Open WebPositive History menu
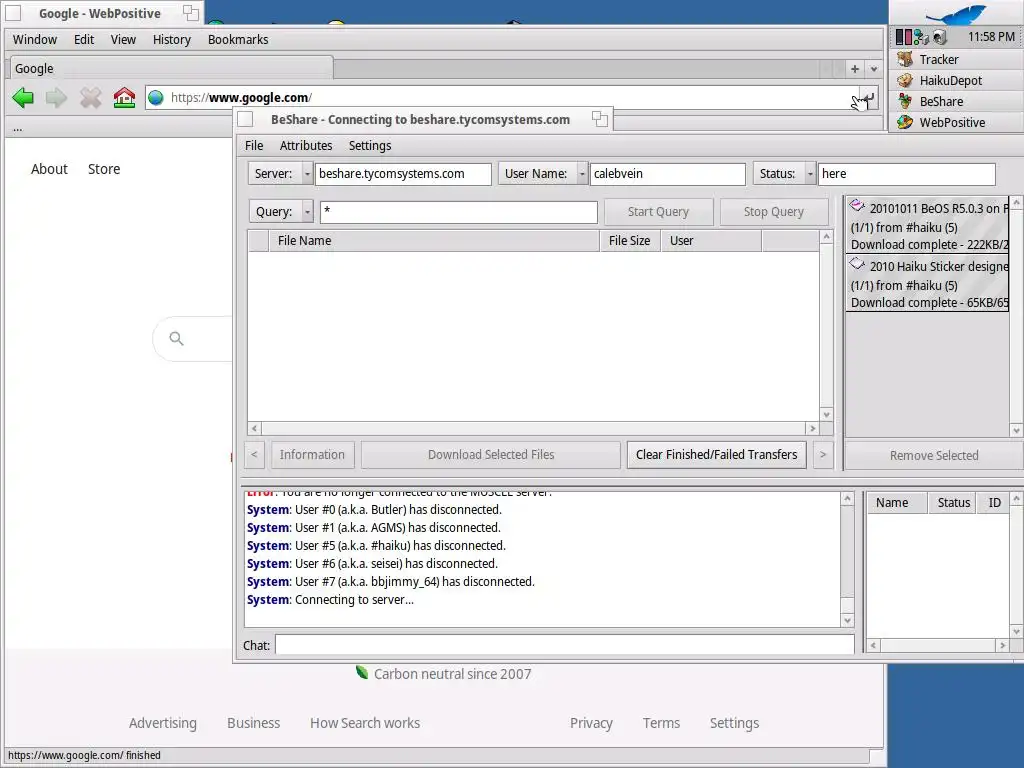Viewport: 1024px width, 768px height. pyautogui.click(x=172, y=40)
